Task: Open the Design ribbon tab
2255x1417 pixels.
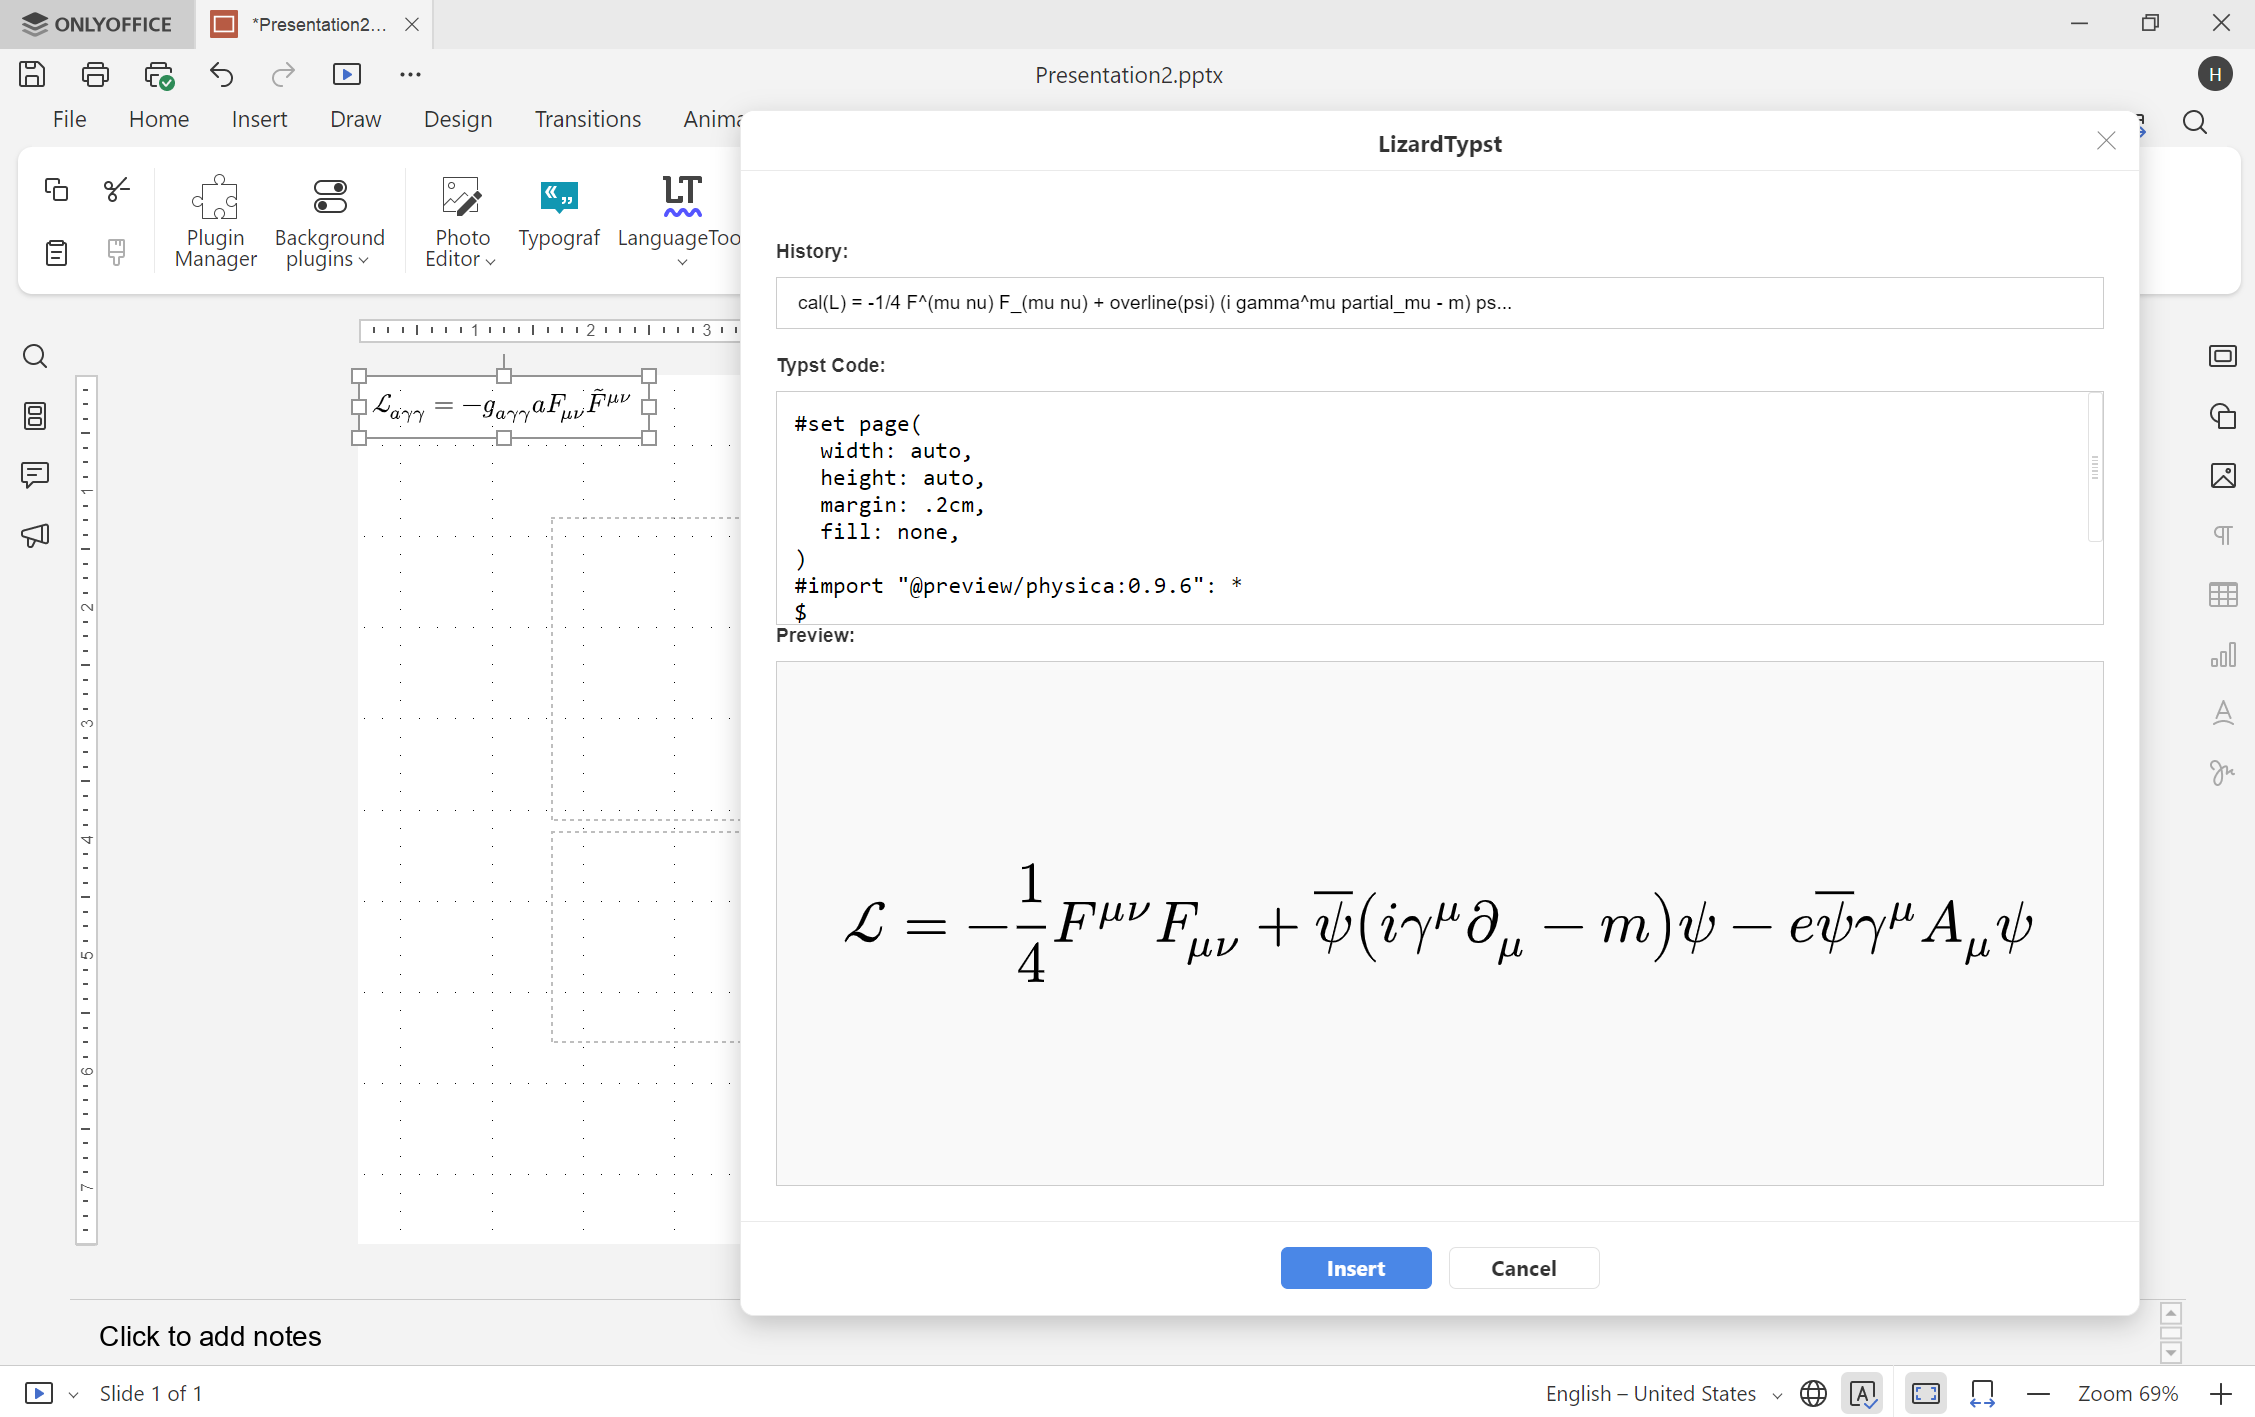Action: point(457,119)
